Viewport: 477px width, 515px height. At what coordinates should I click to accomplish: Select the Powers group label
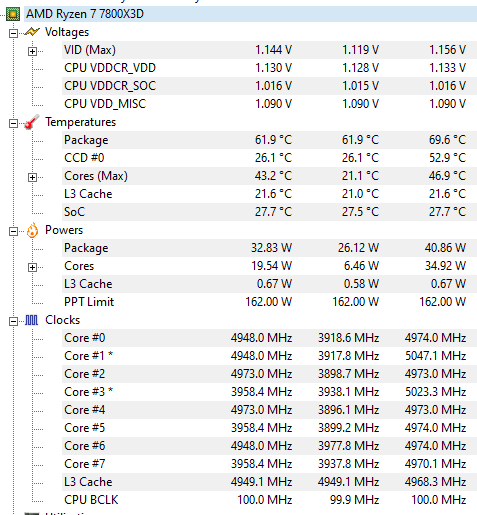(64, 230)
